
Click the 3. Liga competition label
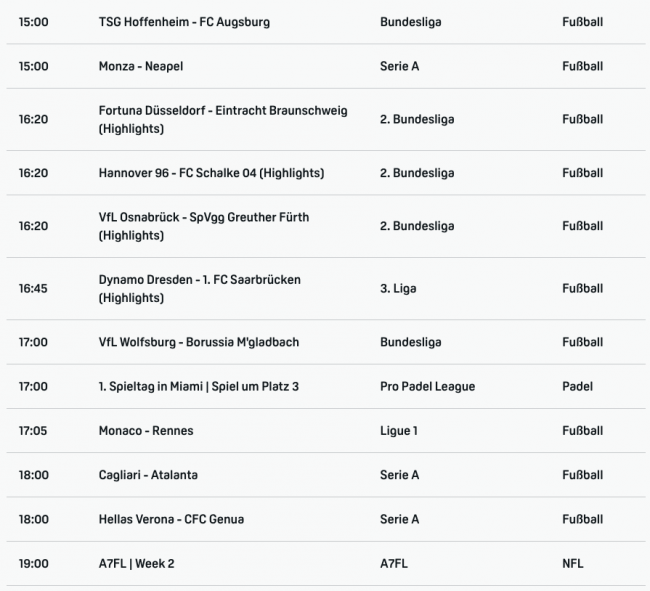point(398,288)
